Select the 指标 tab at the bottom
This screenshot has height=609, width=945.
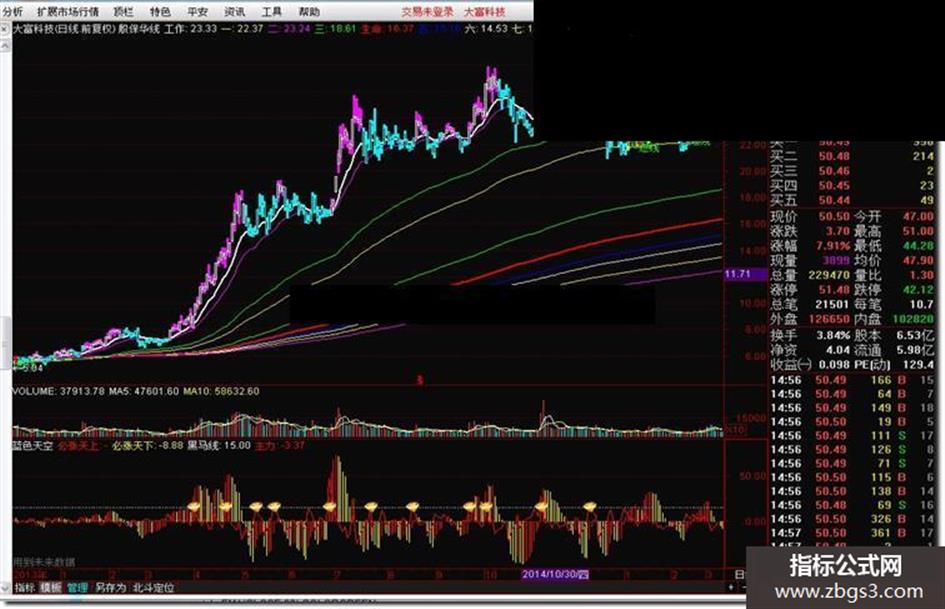pos(25,587)
